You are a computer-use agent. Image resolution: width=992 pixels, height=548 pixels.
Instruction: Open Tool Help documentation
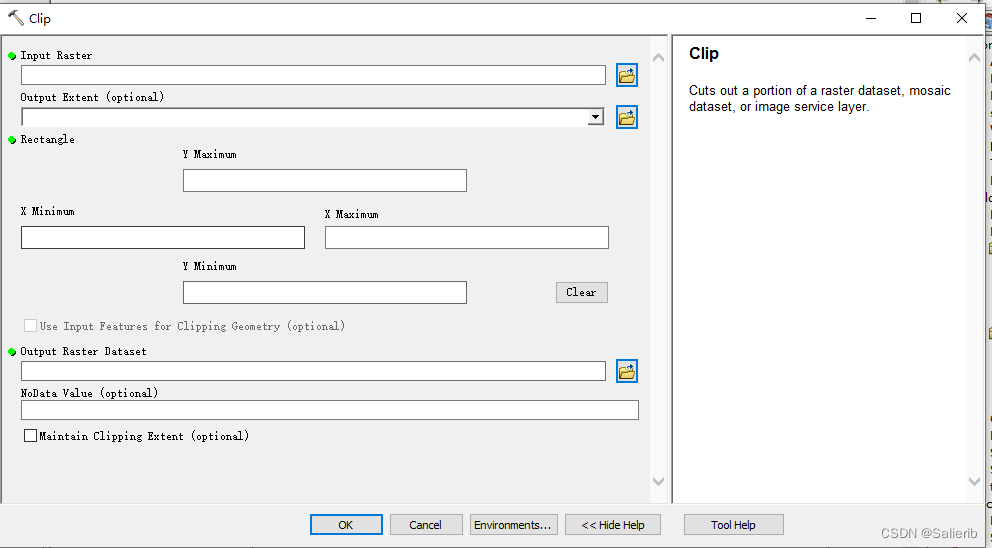[733, 525]
